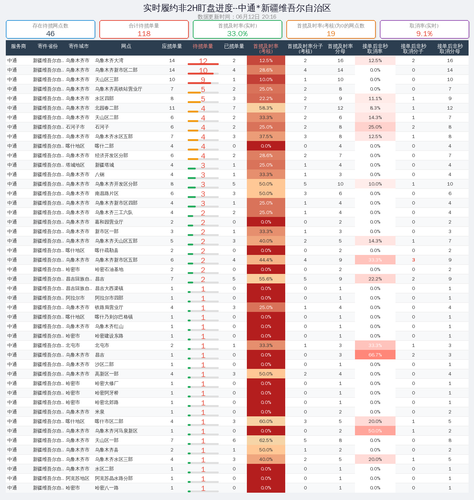Screen dimensions: 474x500
Task: Click pending bar 9 in 天山区三部 row
Action: 203,80
